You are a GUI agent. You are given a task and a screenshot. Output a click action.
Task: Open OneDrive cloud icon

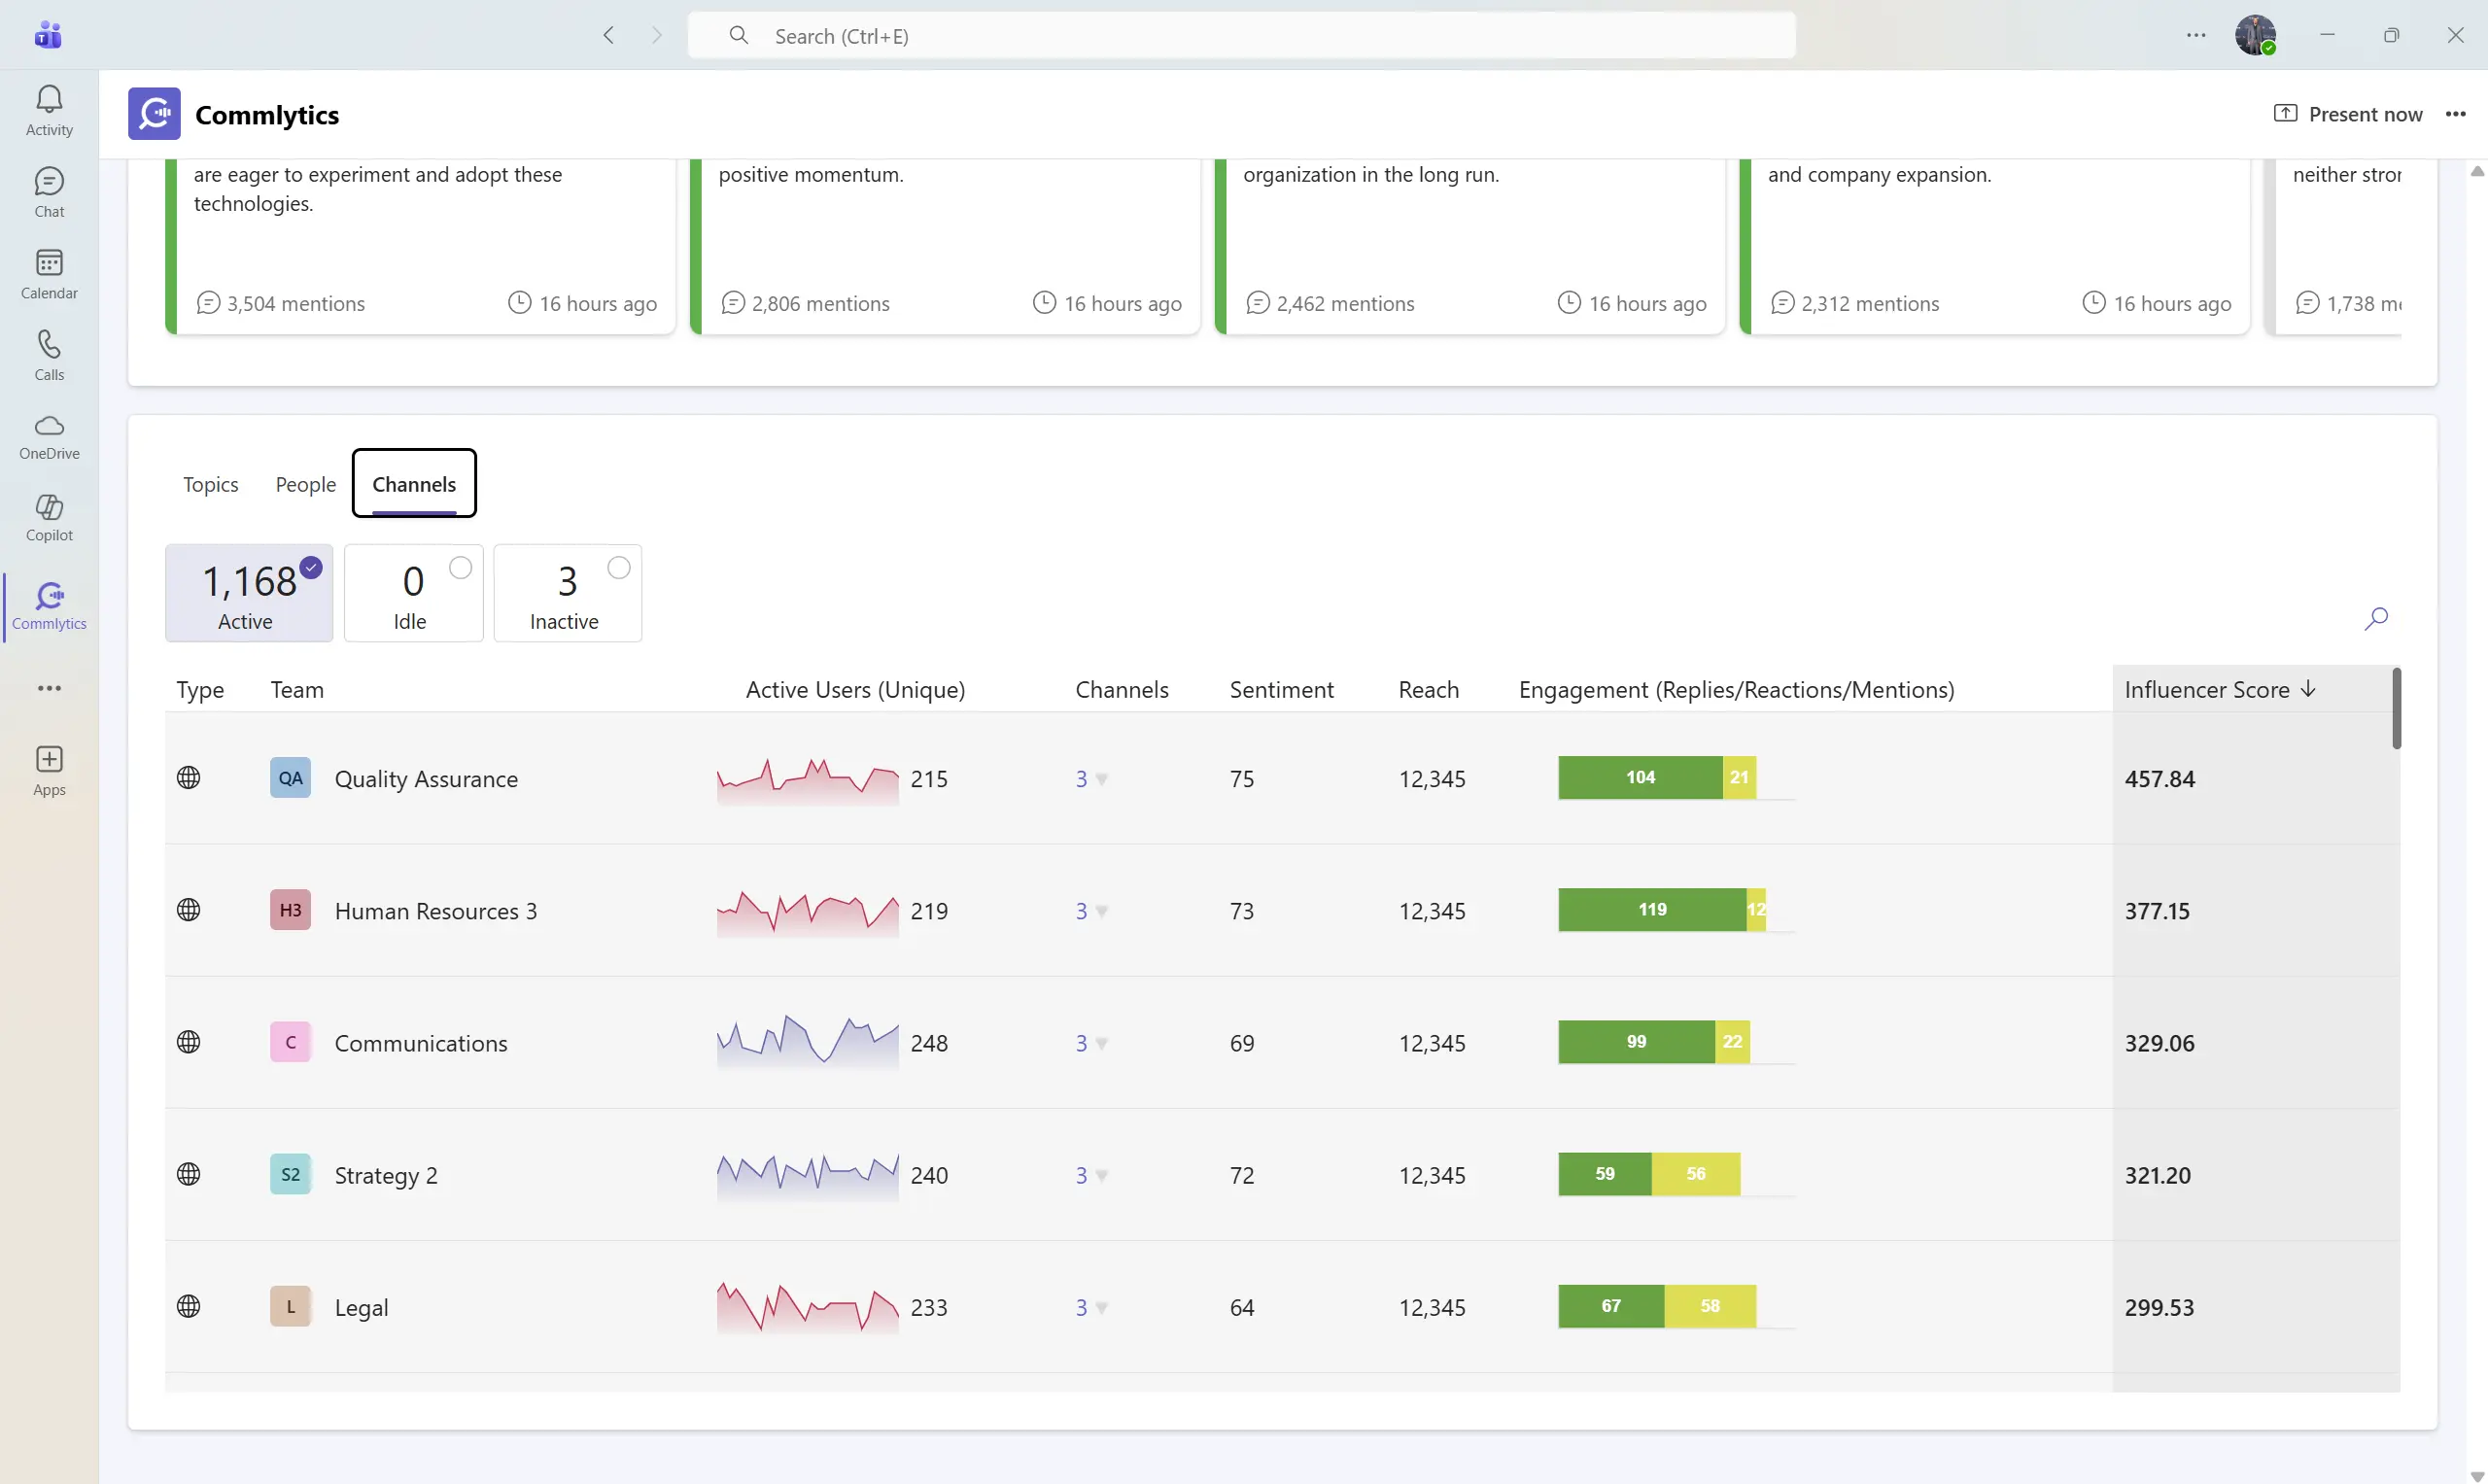[49, 436]
